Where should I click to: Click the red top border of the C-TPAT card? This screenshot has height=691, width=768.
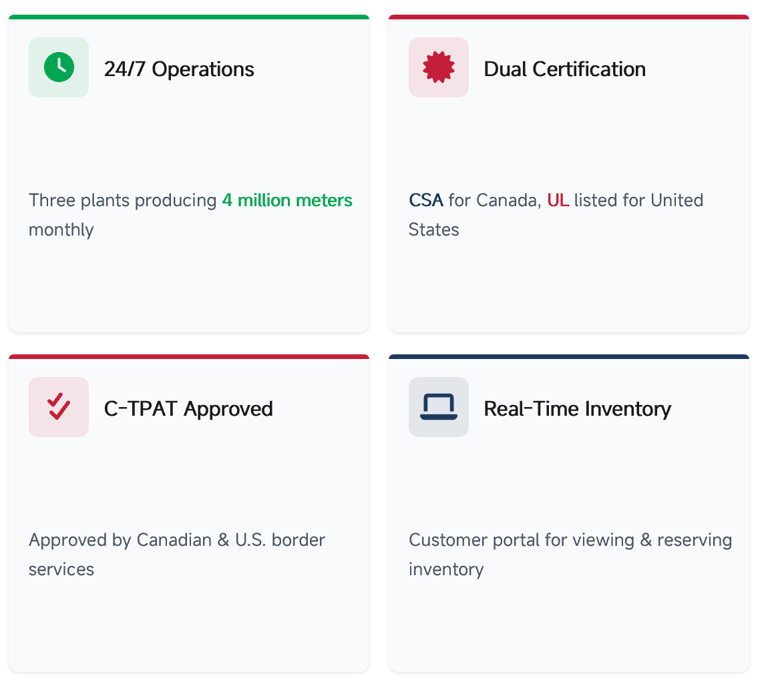tap(189, 357)
